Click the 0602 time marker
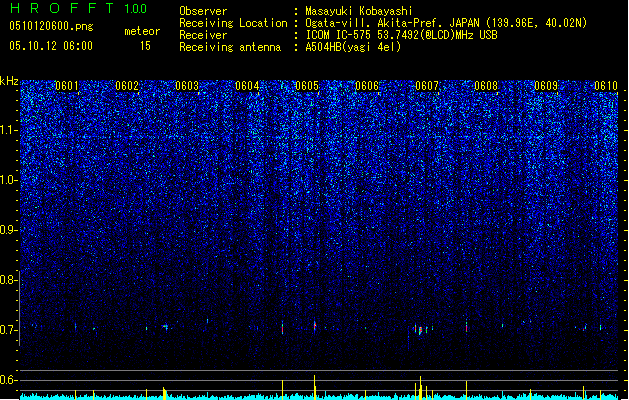The width and height of the screenshot is (629, 400). click(127, 86)
